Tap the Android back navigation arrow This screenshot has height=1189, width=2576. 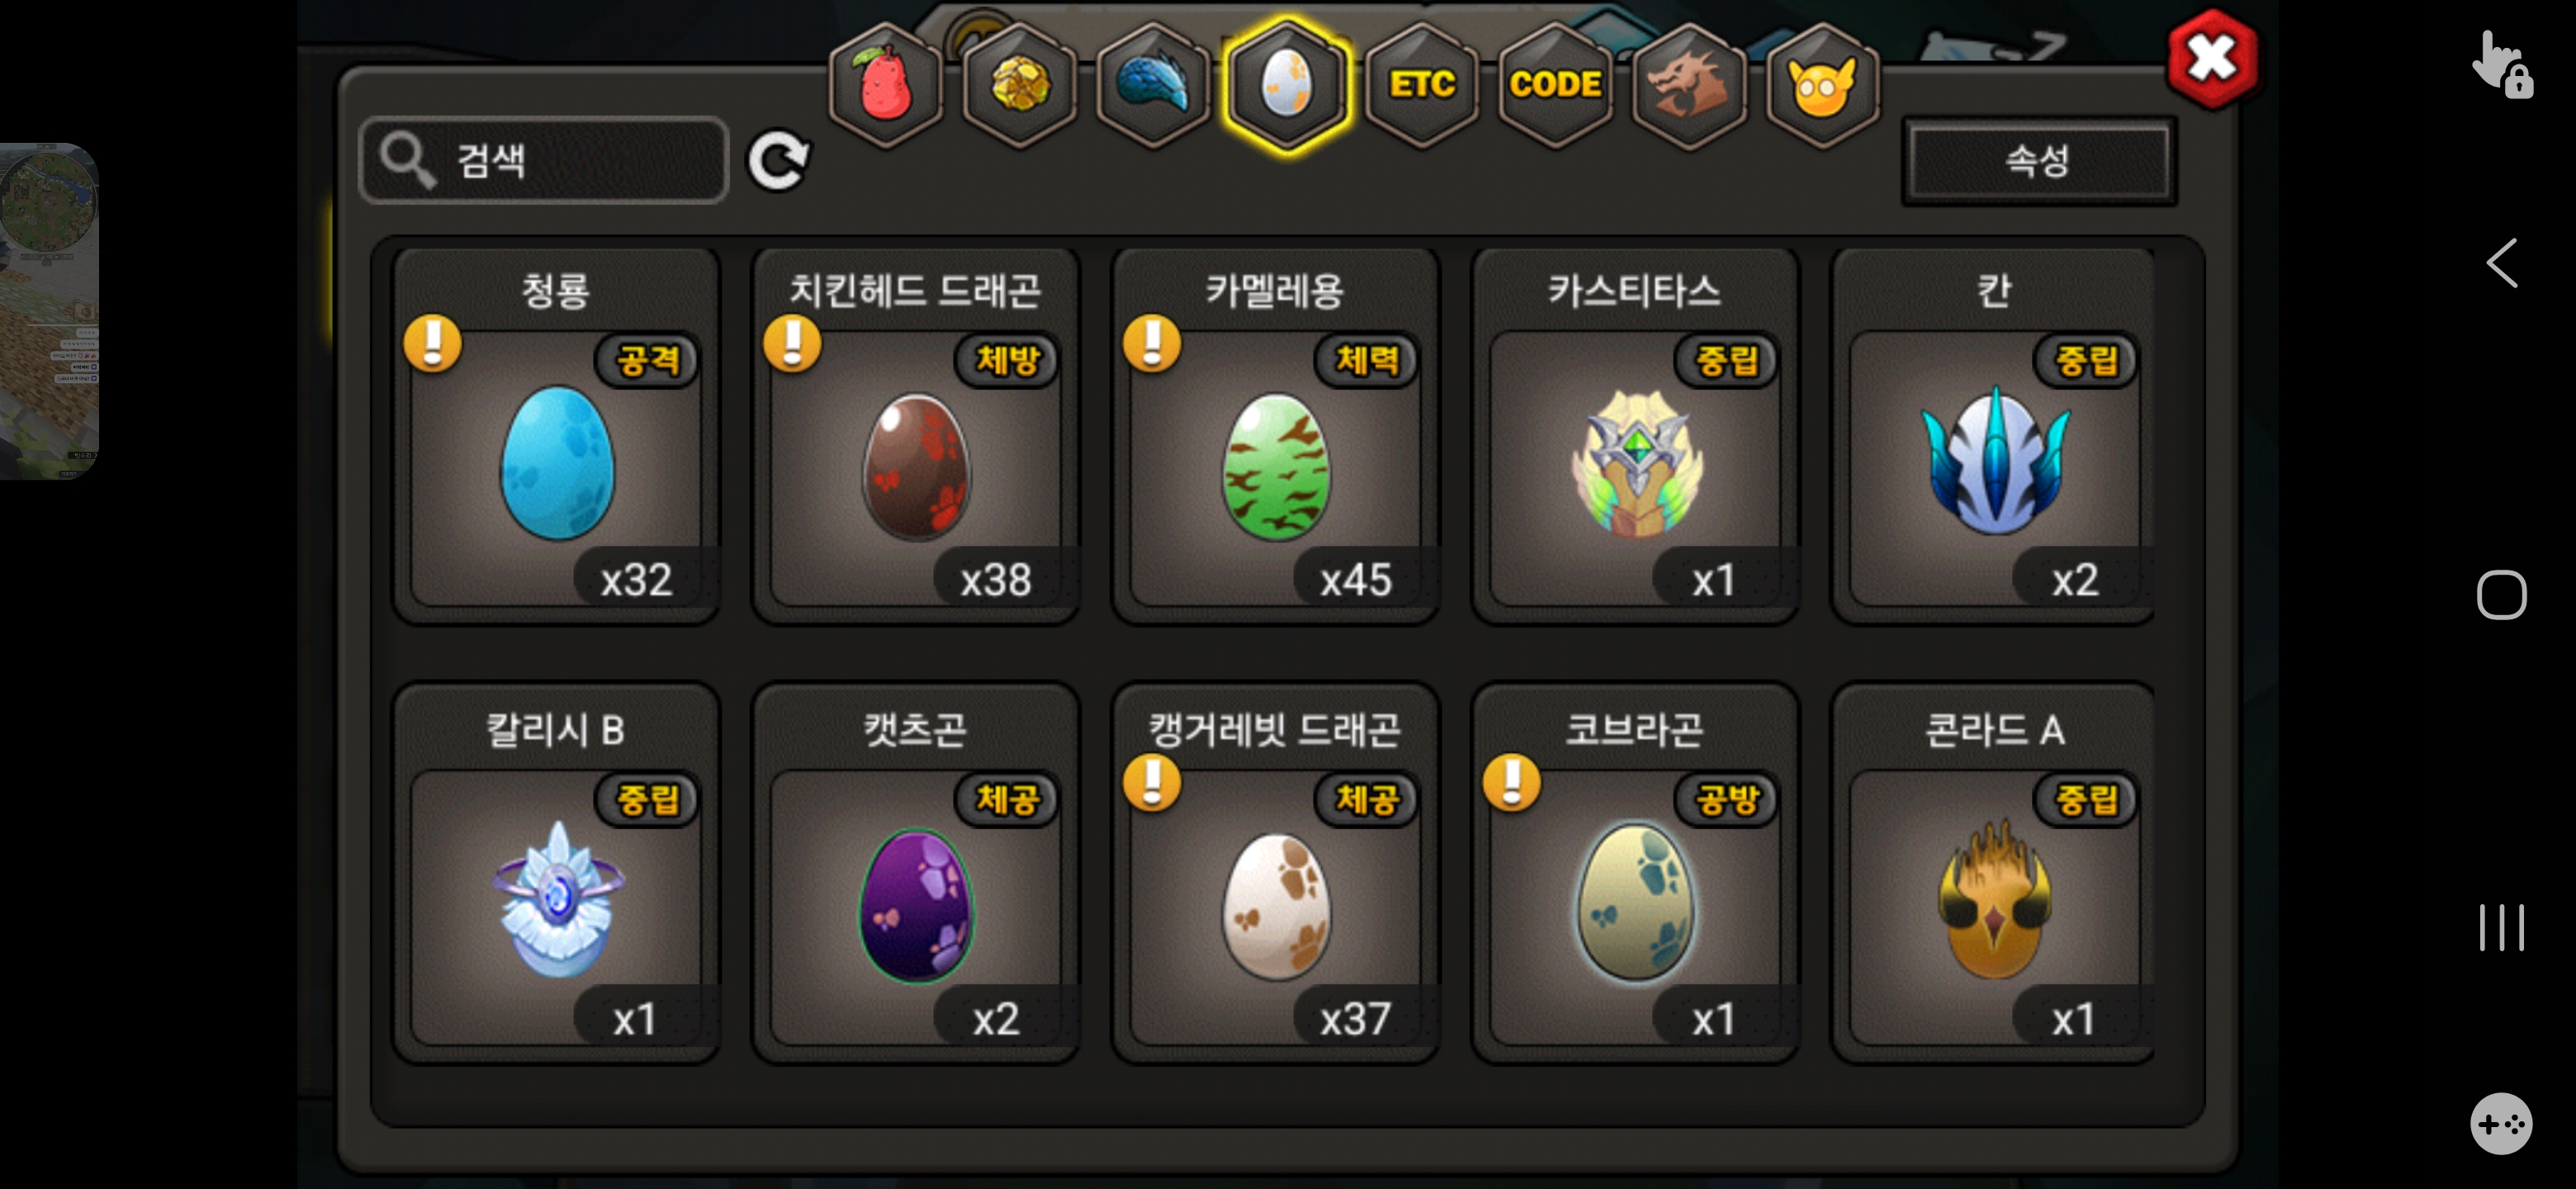pos(2501,264)
